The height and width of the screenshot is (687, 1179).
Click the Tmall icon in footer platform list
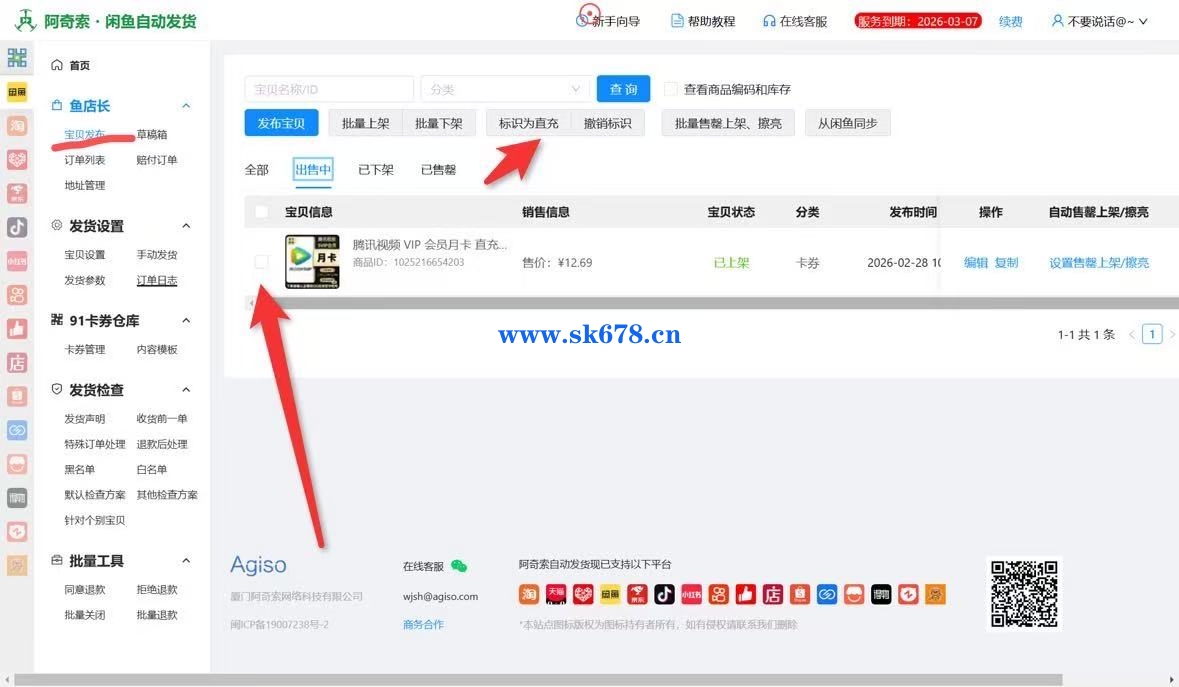556,595
